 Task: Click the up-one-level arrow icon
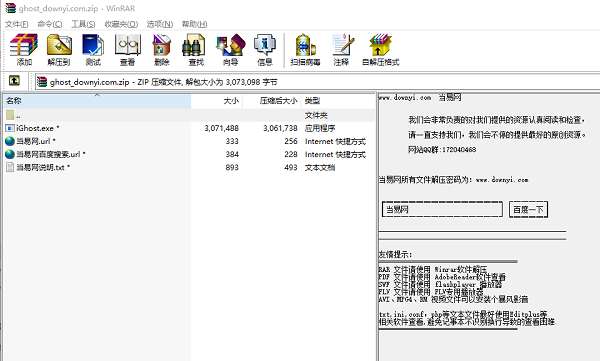pos(14,81)
